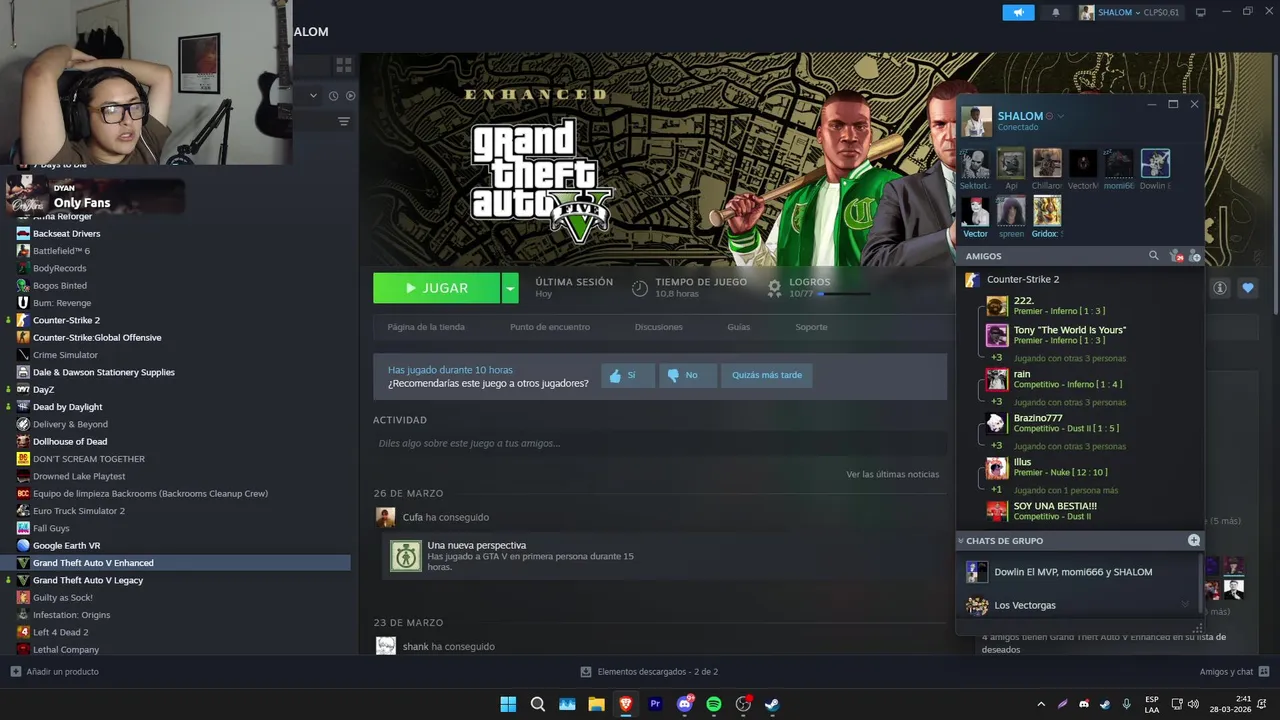The height and width of the screenshot is (720, 1280).
Task: Switch to the Discusiones tab
Action: [x=659, y=327]
